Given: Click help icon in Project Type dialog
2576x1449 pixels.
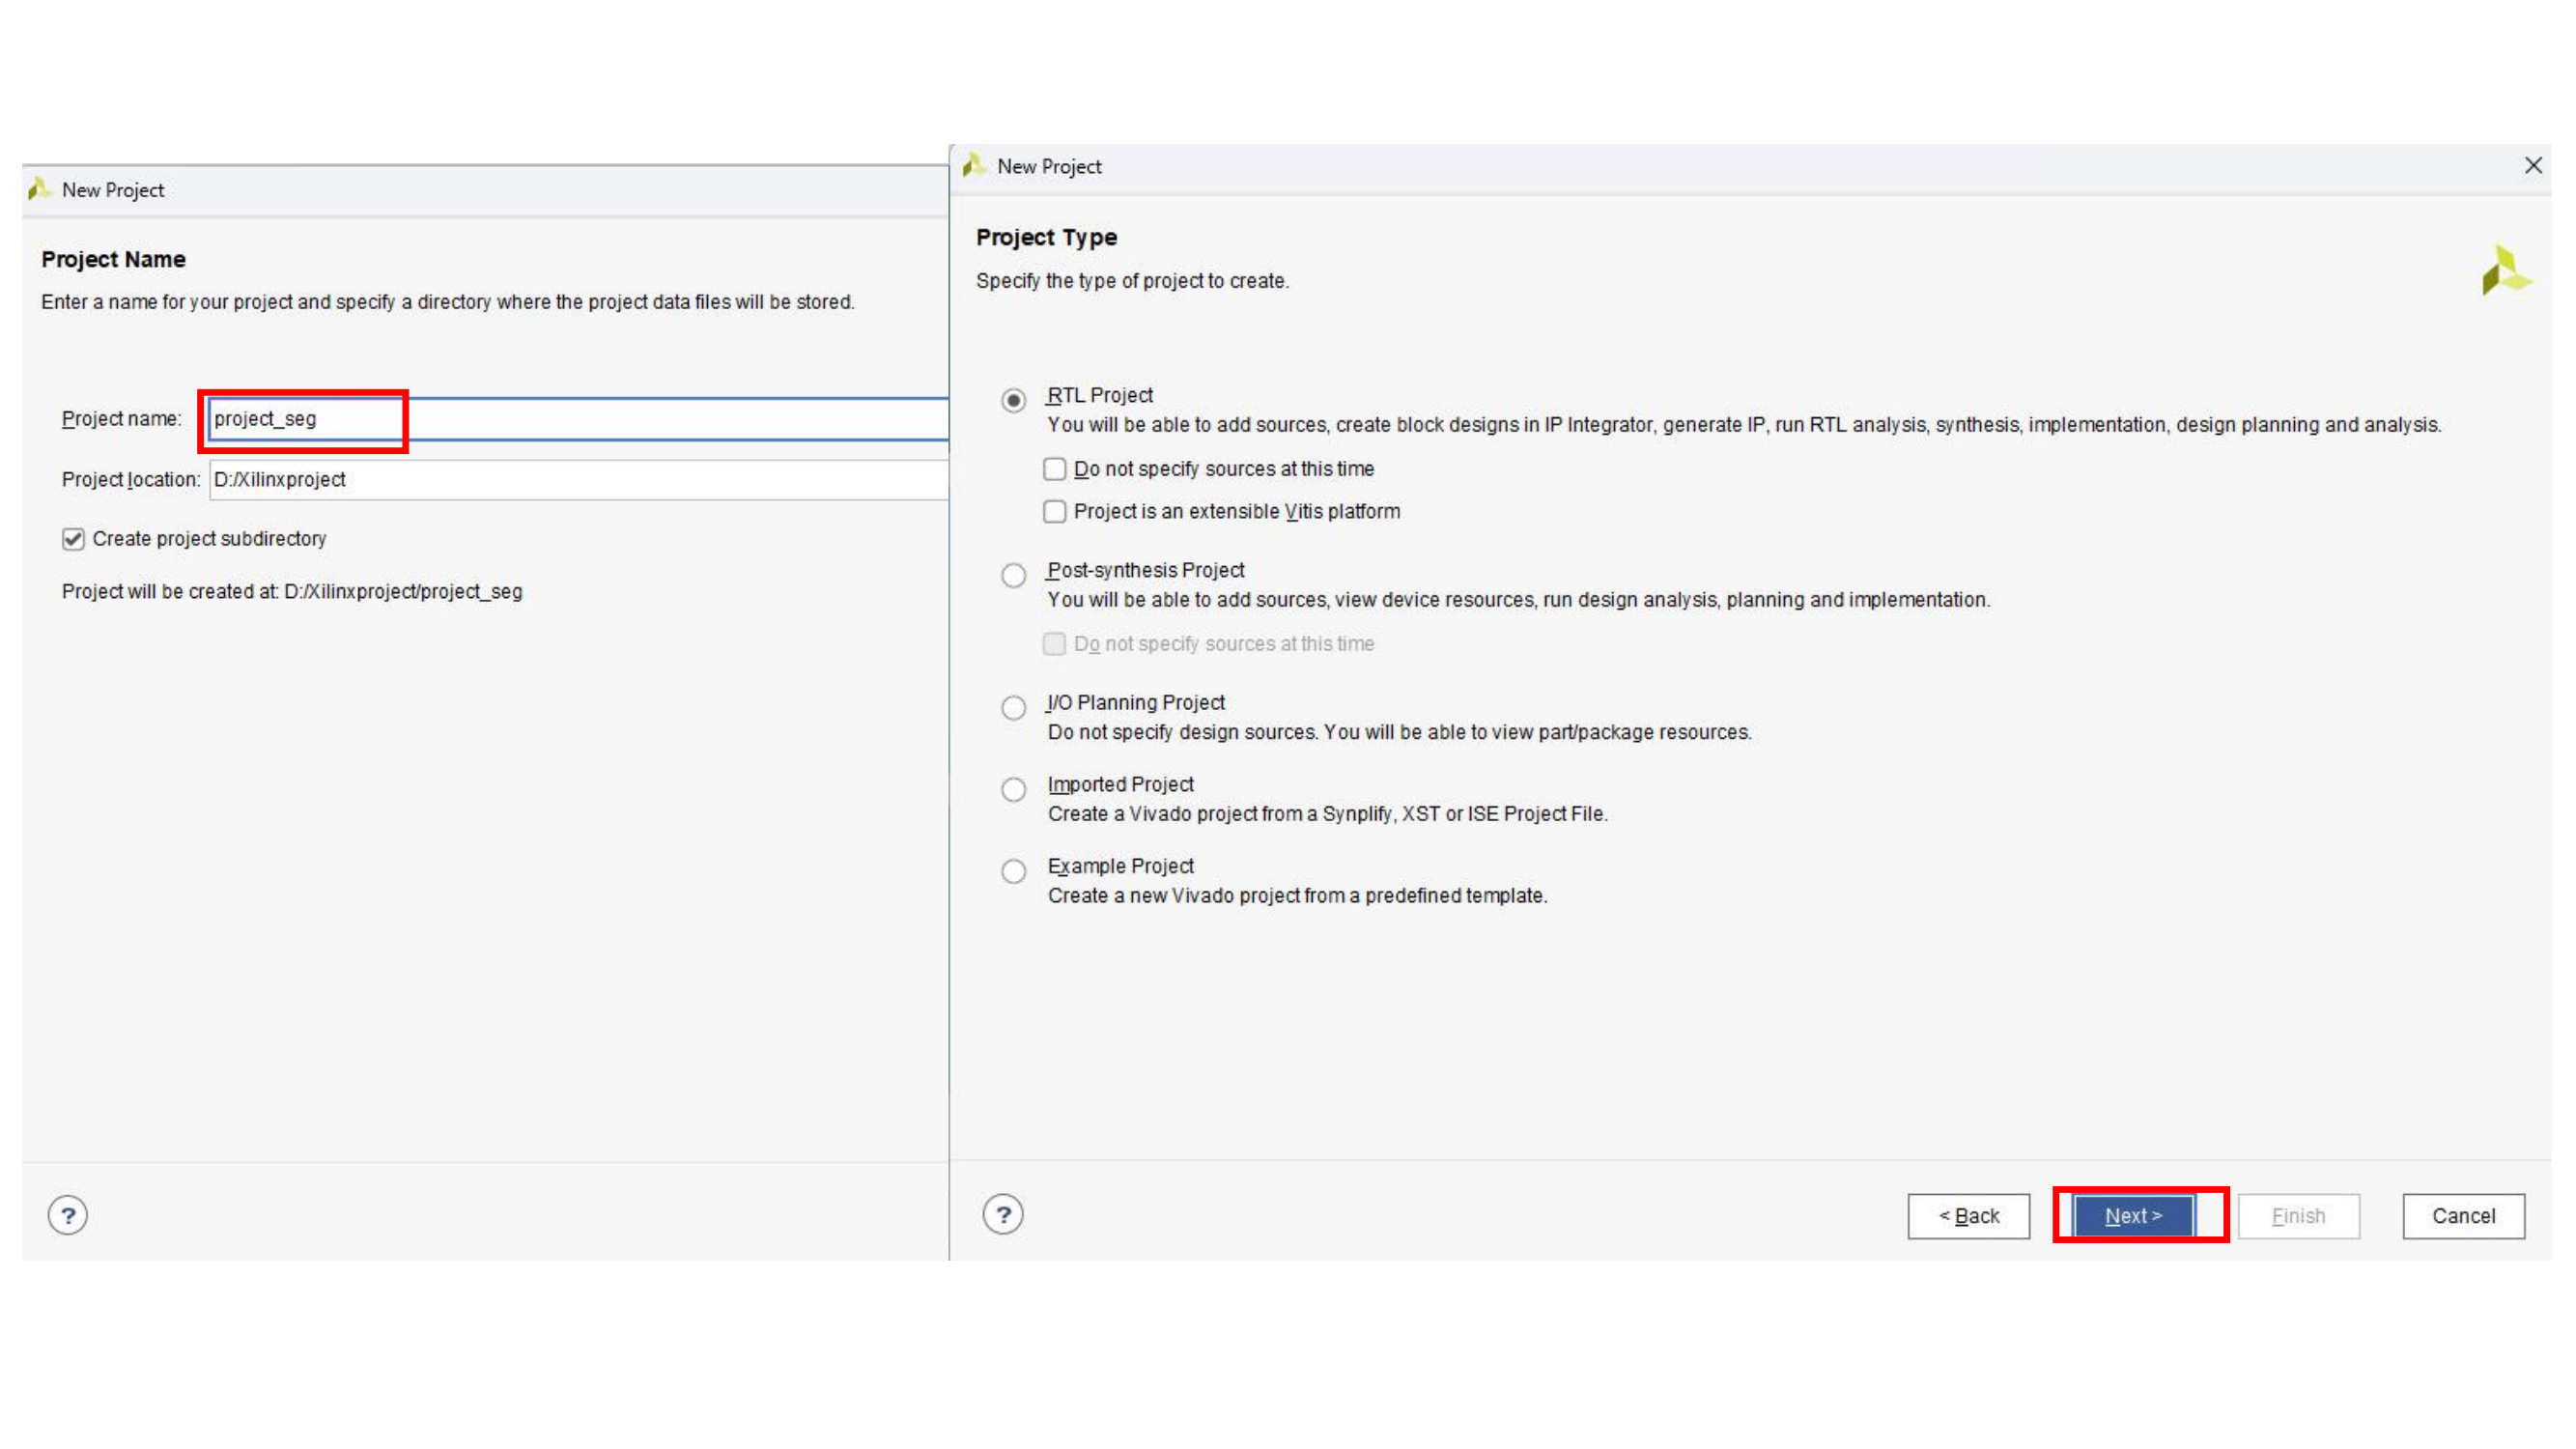Looking at the screenshot, I should 1002,1214.
